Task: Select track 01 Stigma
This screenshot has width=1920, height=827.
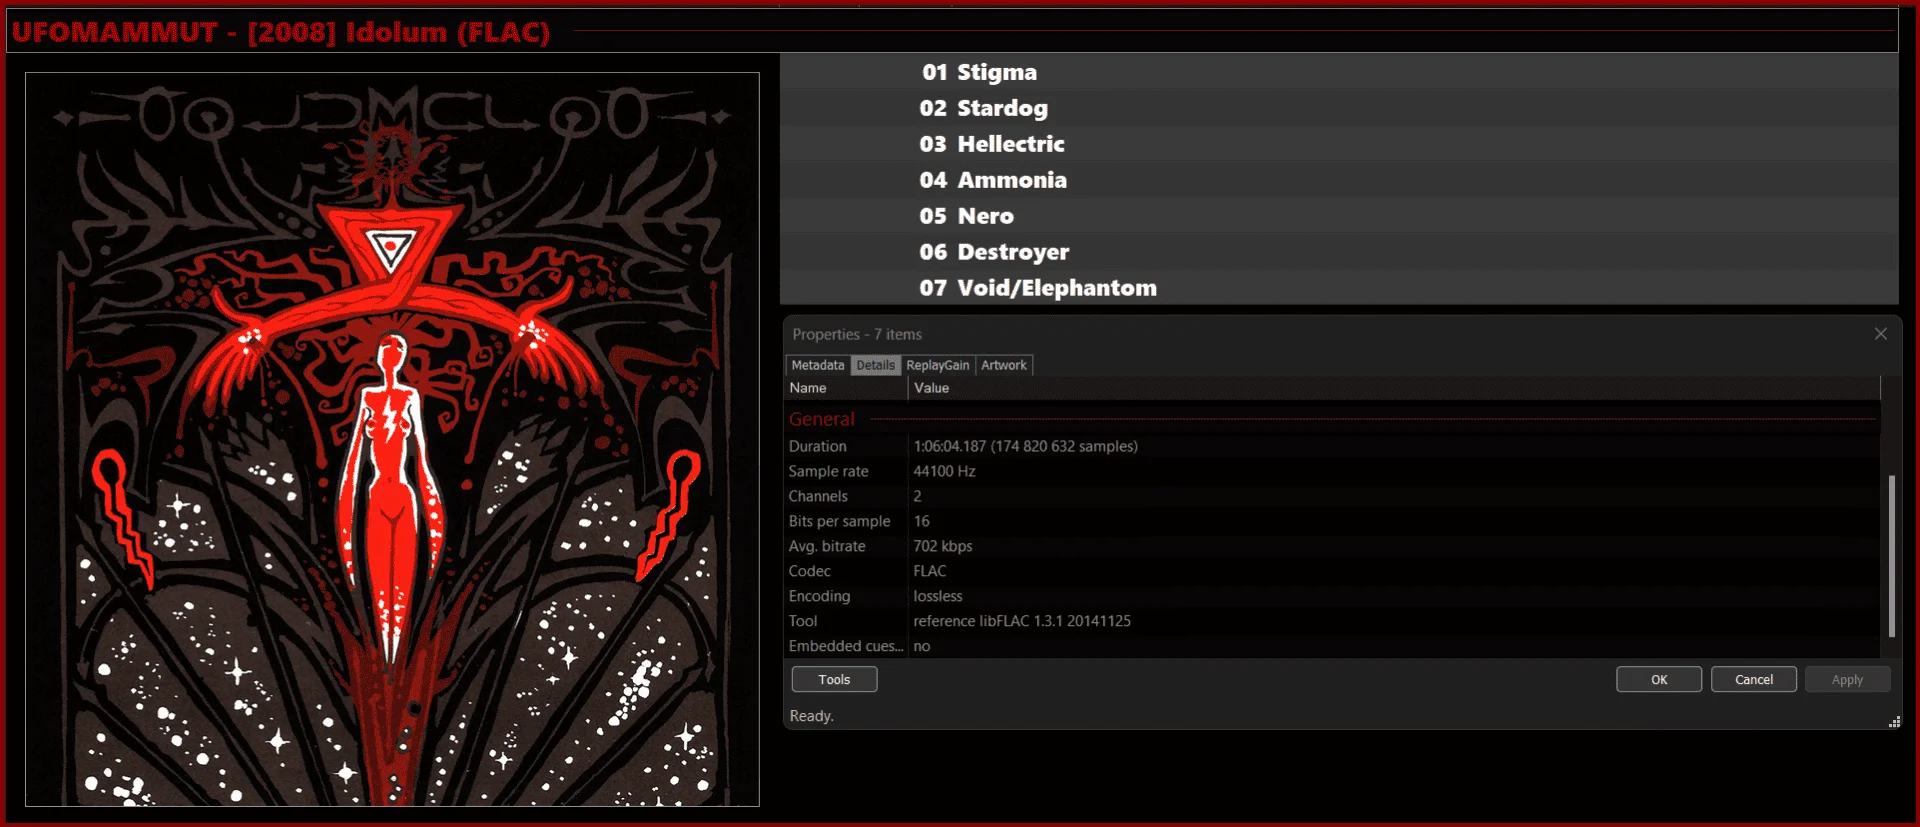Action: (x=1339, y=72)
